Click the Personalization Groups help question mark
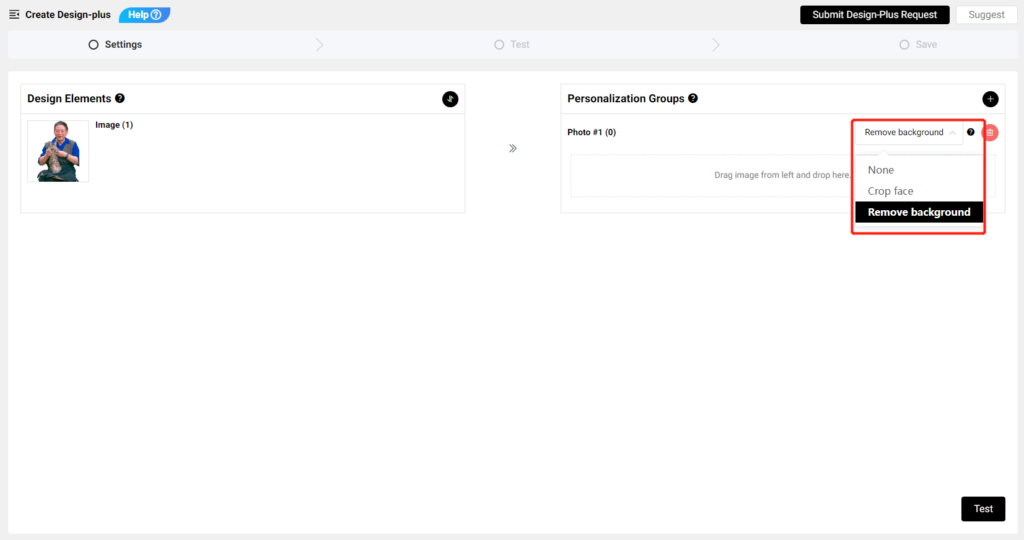 [x=693, y=98]
